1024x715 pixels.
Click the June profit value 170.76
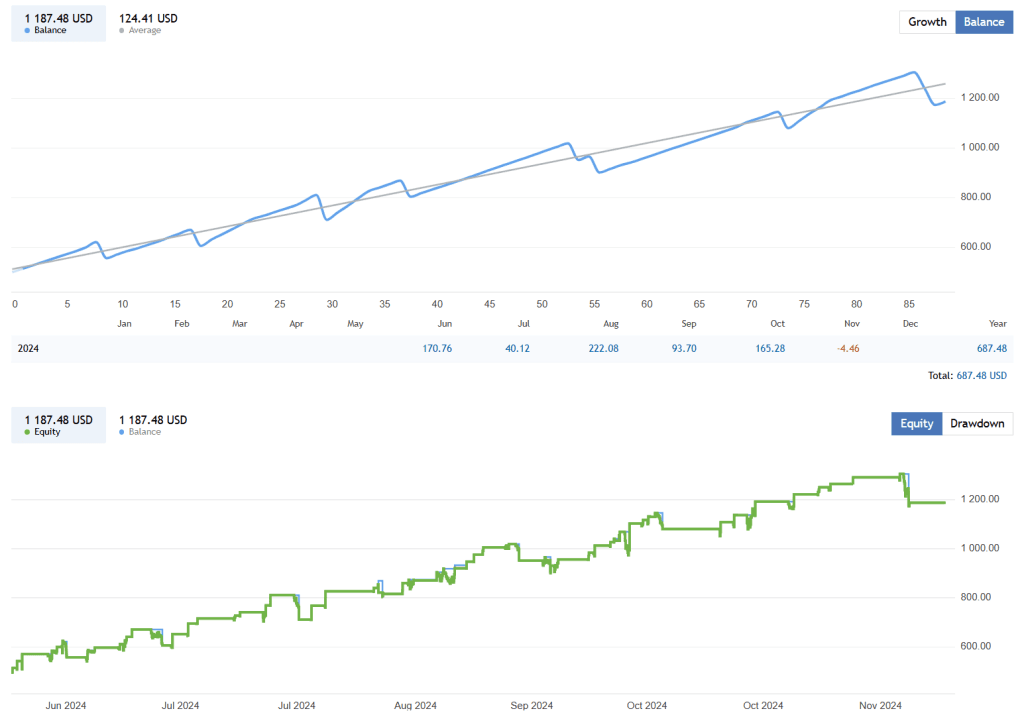coord(437,348)
